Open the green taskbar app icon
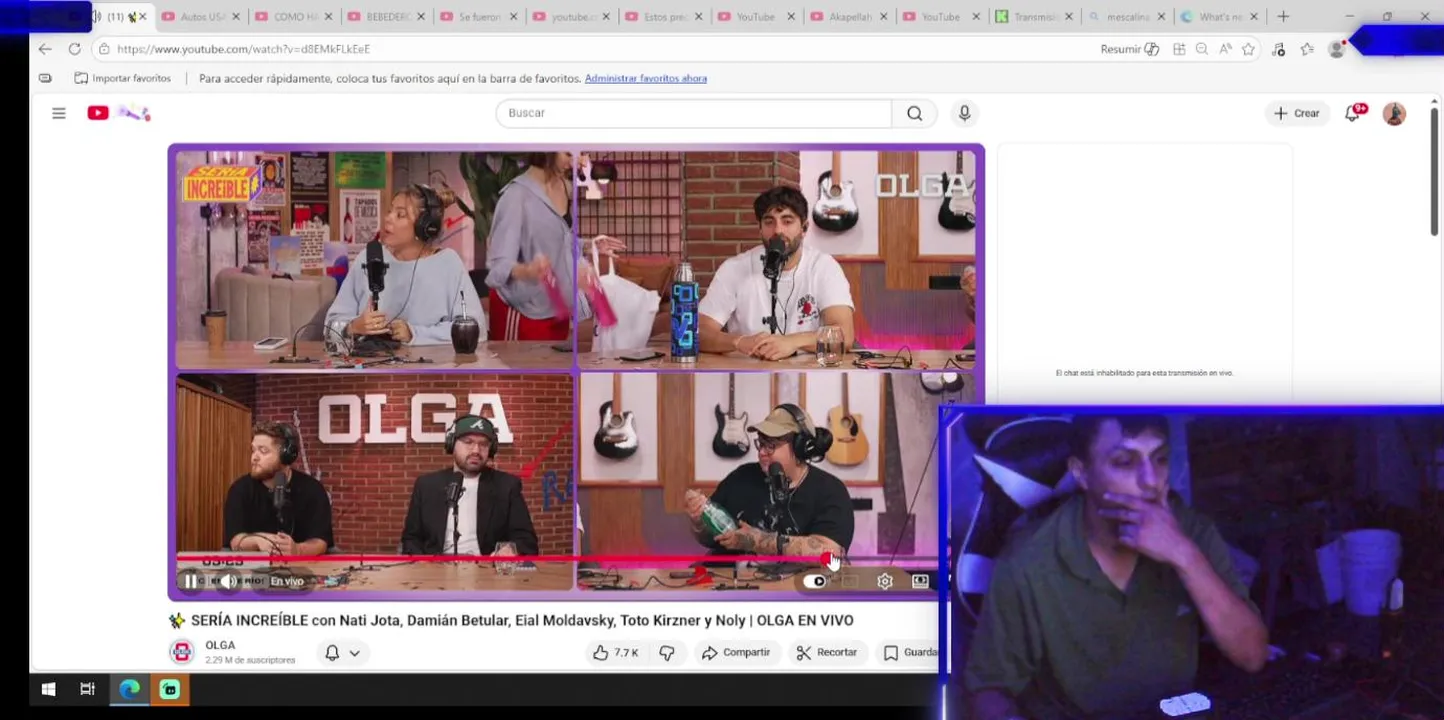Viewport: 1444px width, 720px height. pos(170,689)
